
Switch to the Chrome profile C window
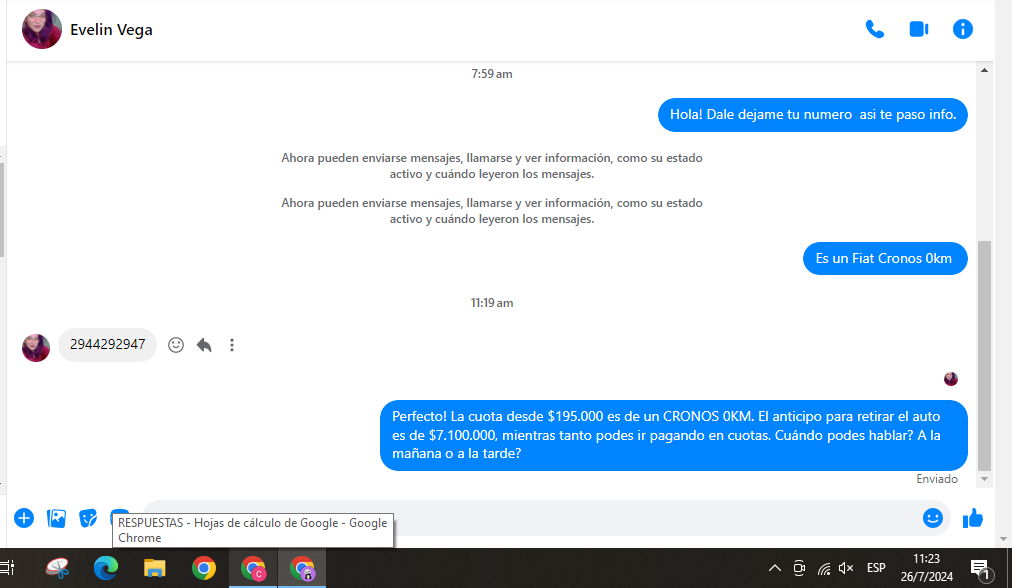point(253,568)
